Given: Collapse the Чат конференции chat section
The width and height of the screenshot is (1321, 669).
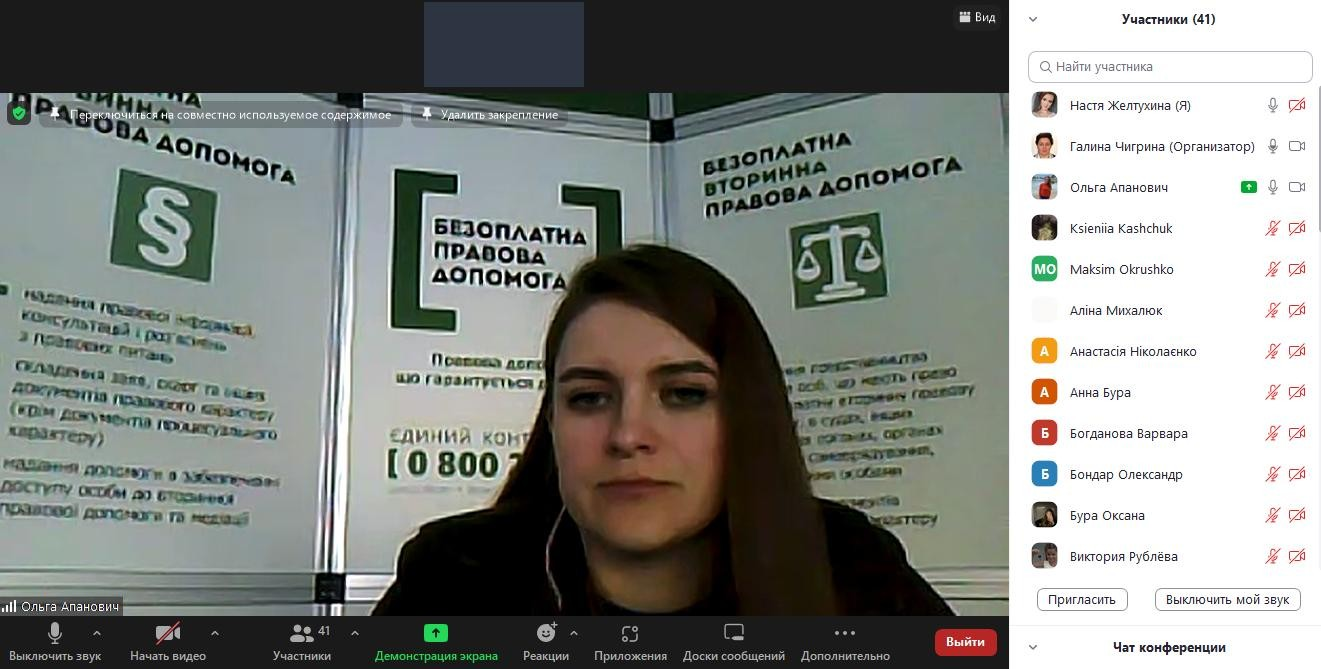Looking at the screenshot, I should click(1033, 647).
